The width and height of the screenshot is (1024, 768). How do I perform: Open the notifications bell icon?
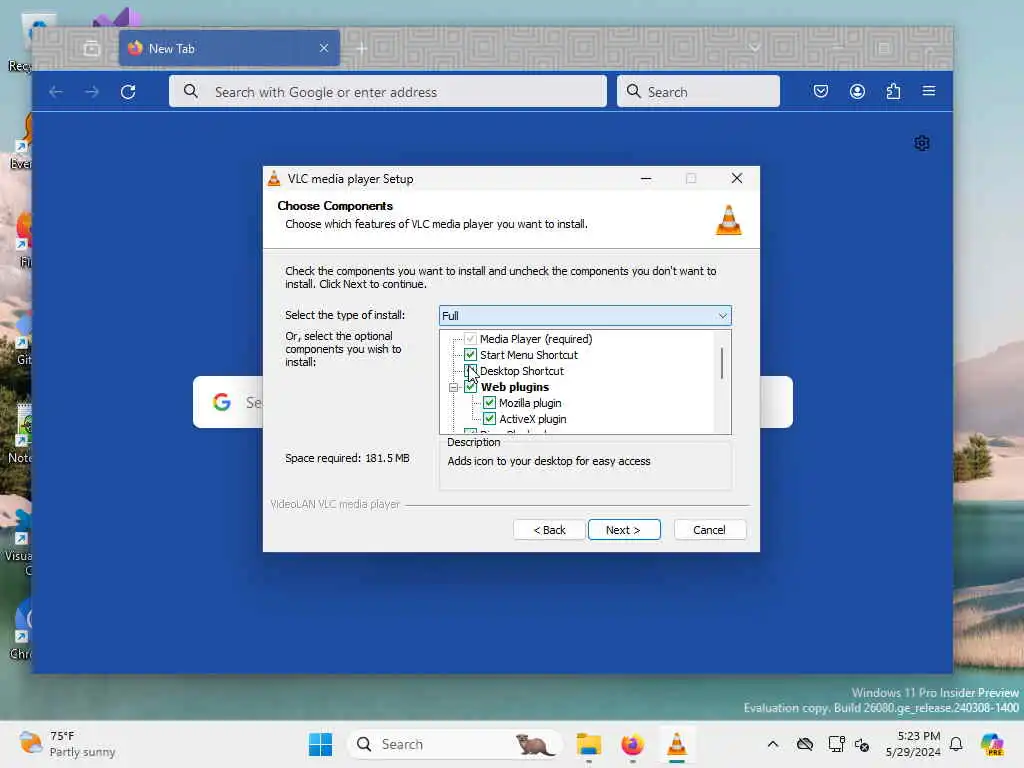956,744
